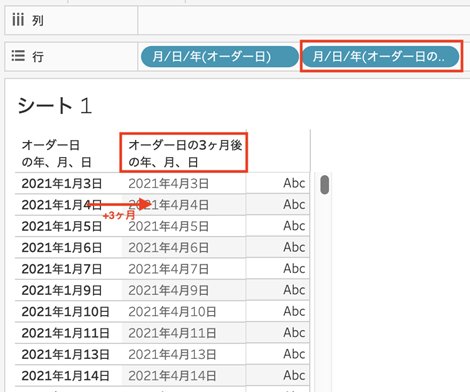Select row 2021年1月3日
The image size is (470, 392).
click(62, 184)
